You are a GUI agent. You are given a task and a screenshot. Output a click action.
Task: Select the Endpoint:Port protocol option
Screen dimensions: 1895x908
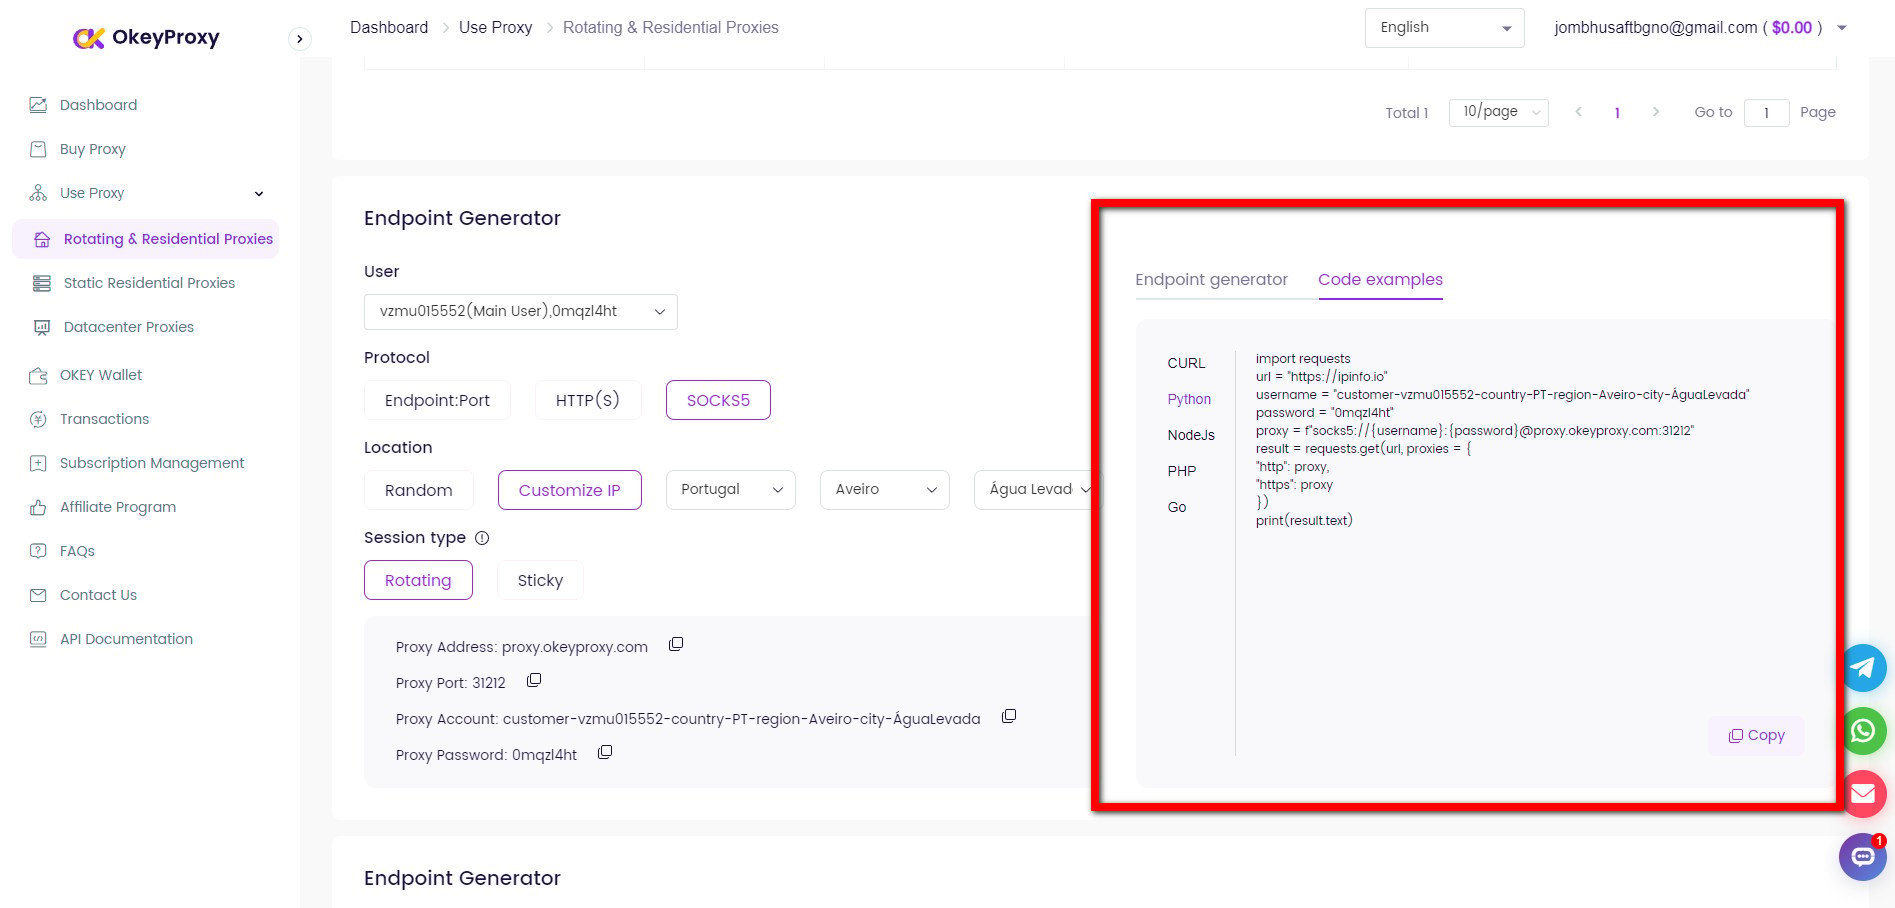[x=437, y=400]
